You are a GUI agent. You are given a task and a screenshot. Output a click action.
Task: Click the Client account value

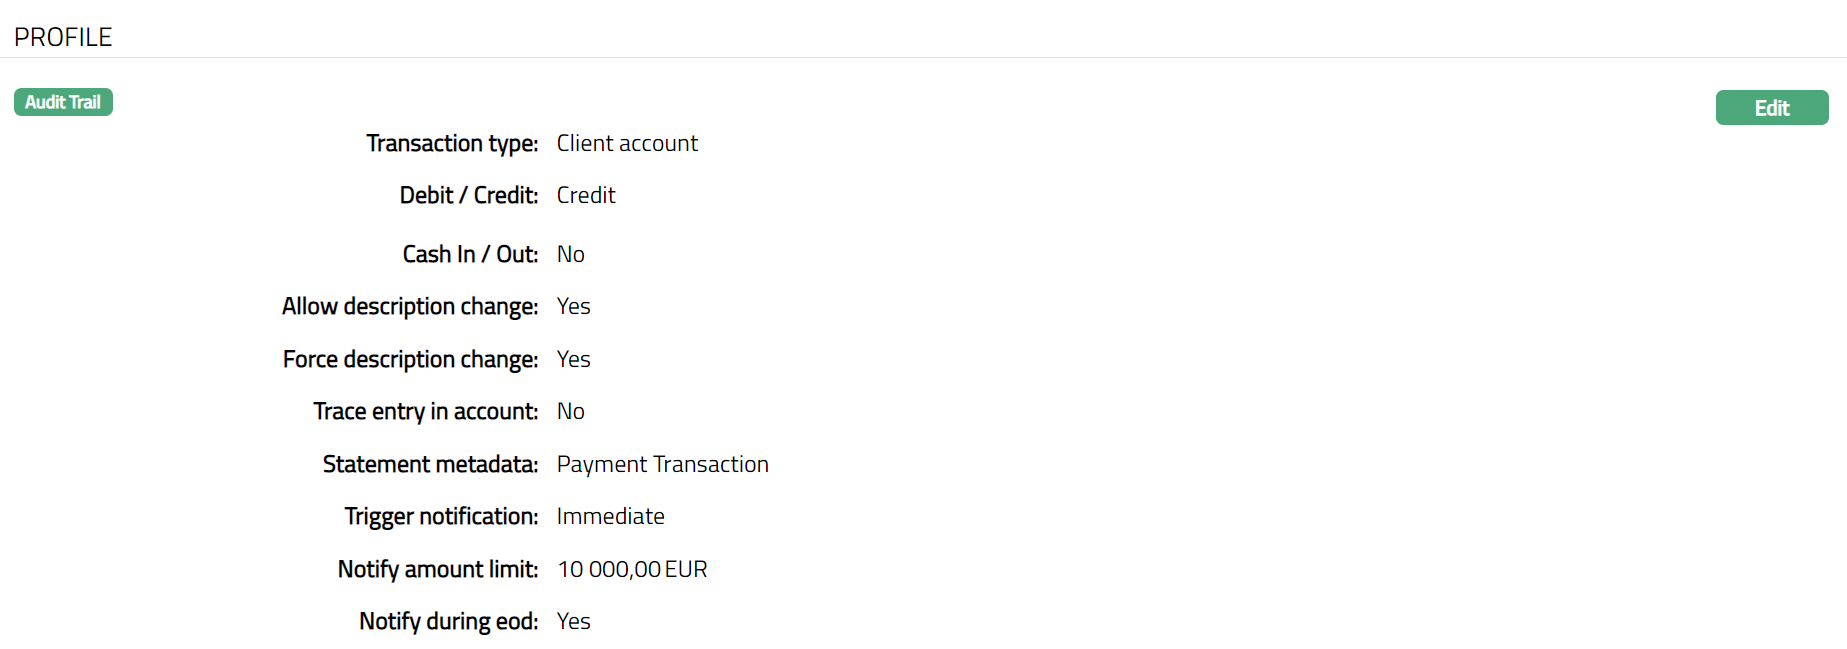[627, 143]
